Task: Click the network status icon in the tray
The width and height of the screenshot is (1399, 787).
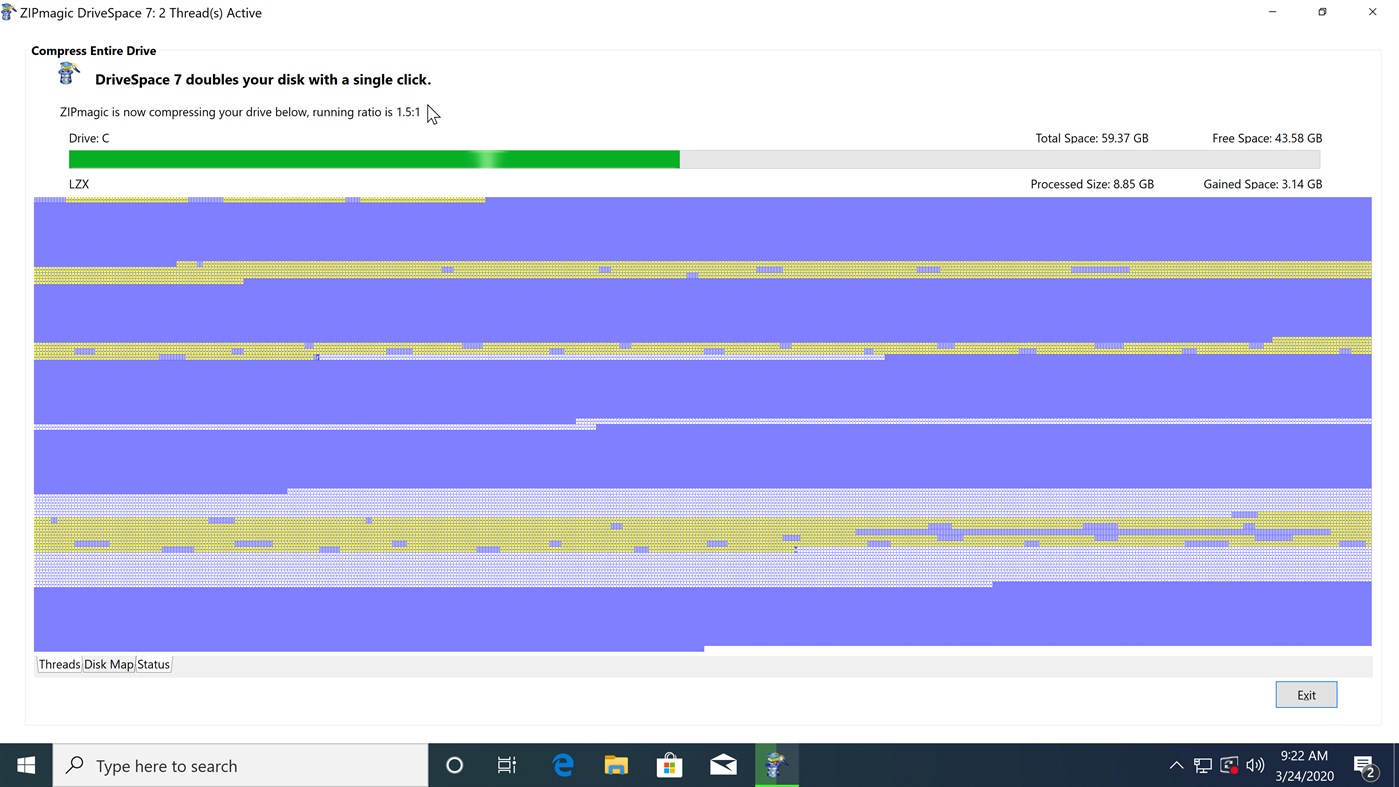Action: (1202, 764)
